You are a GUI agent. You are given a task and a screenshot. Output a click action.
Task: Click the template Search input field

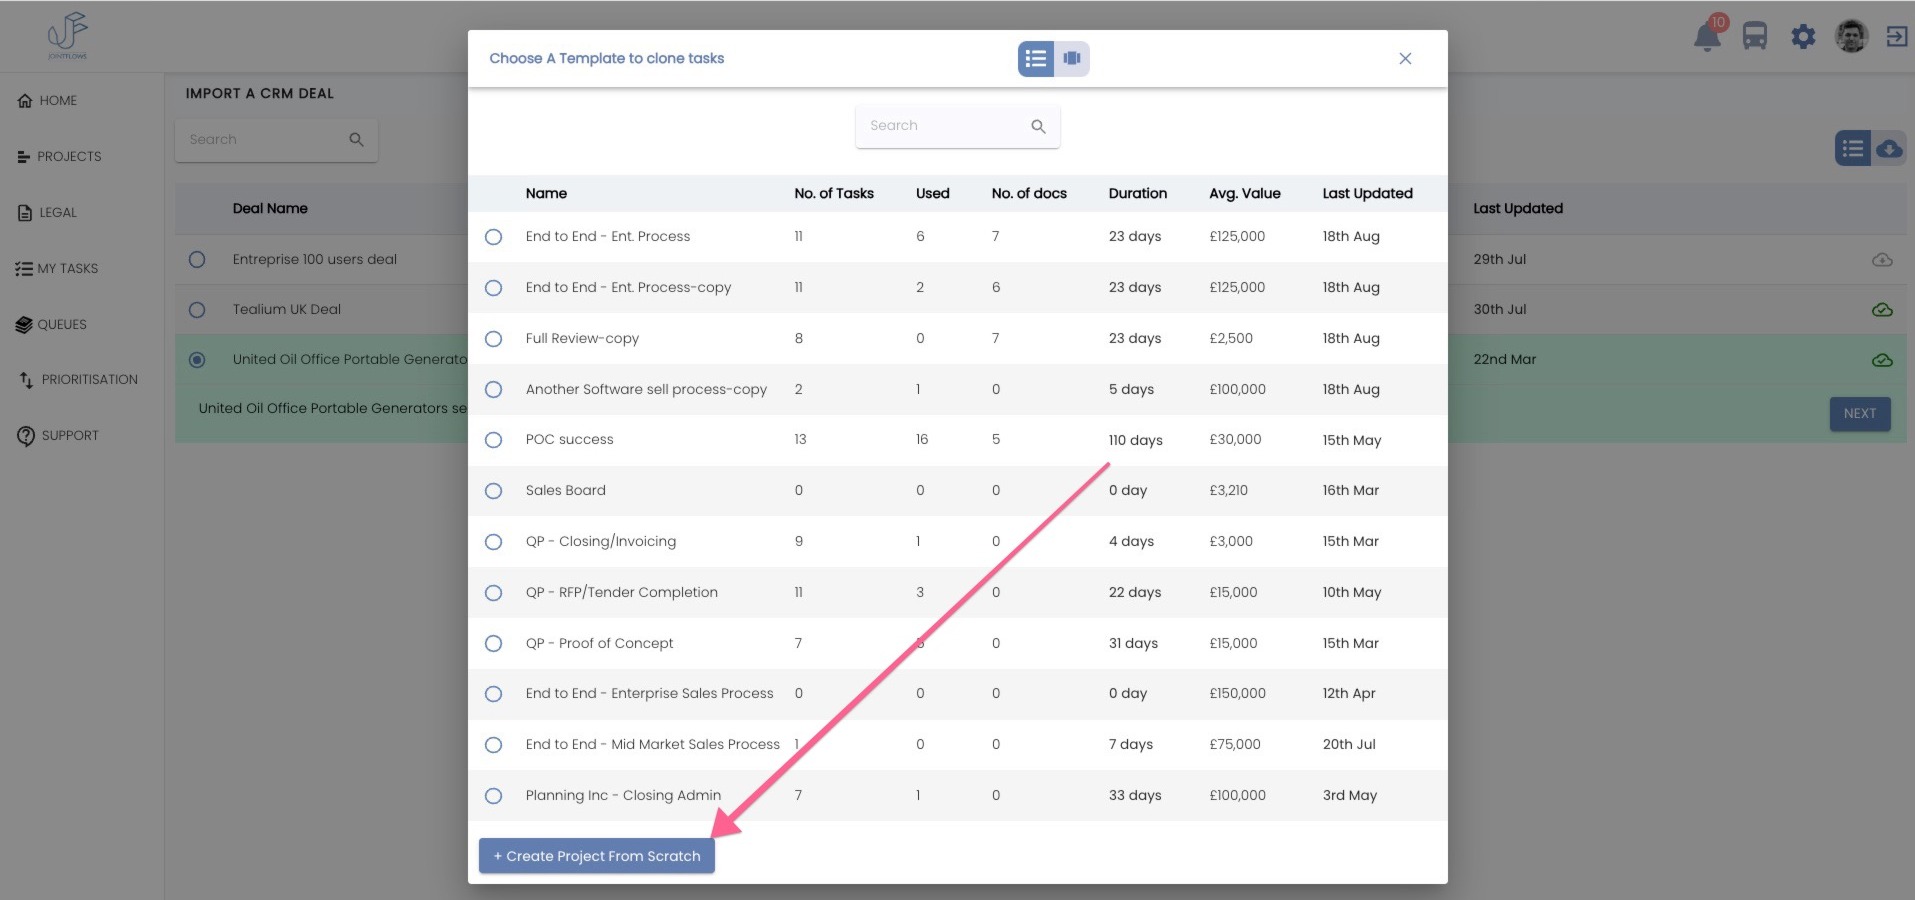pyautogui.click(x=942, y=126)
